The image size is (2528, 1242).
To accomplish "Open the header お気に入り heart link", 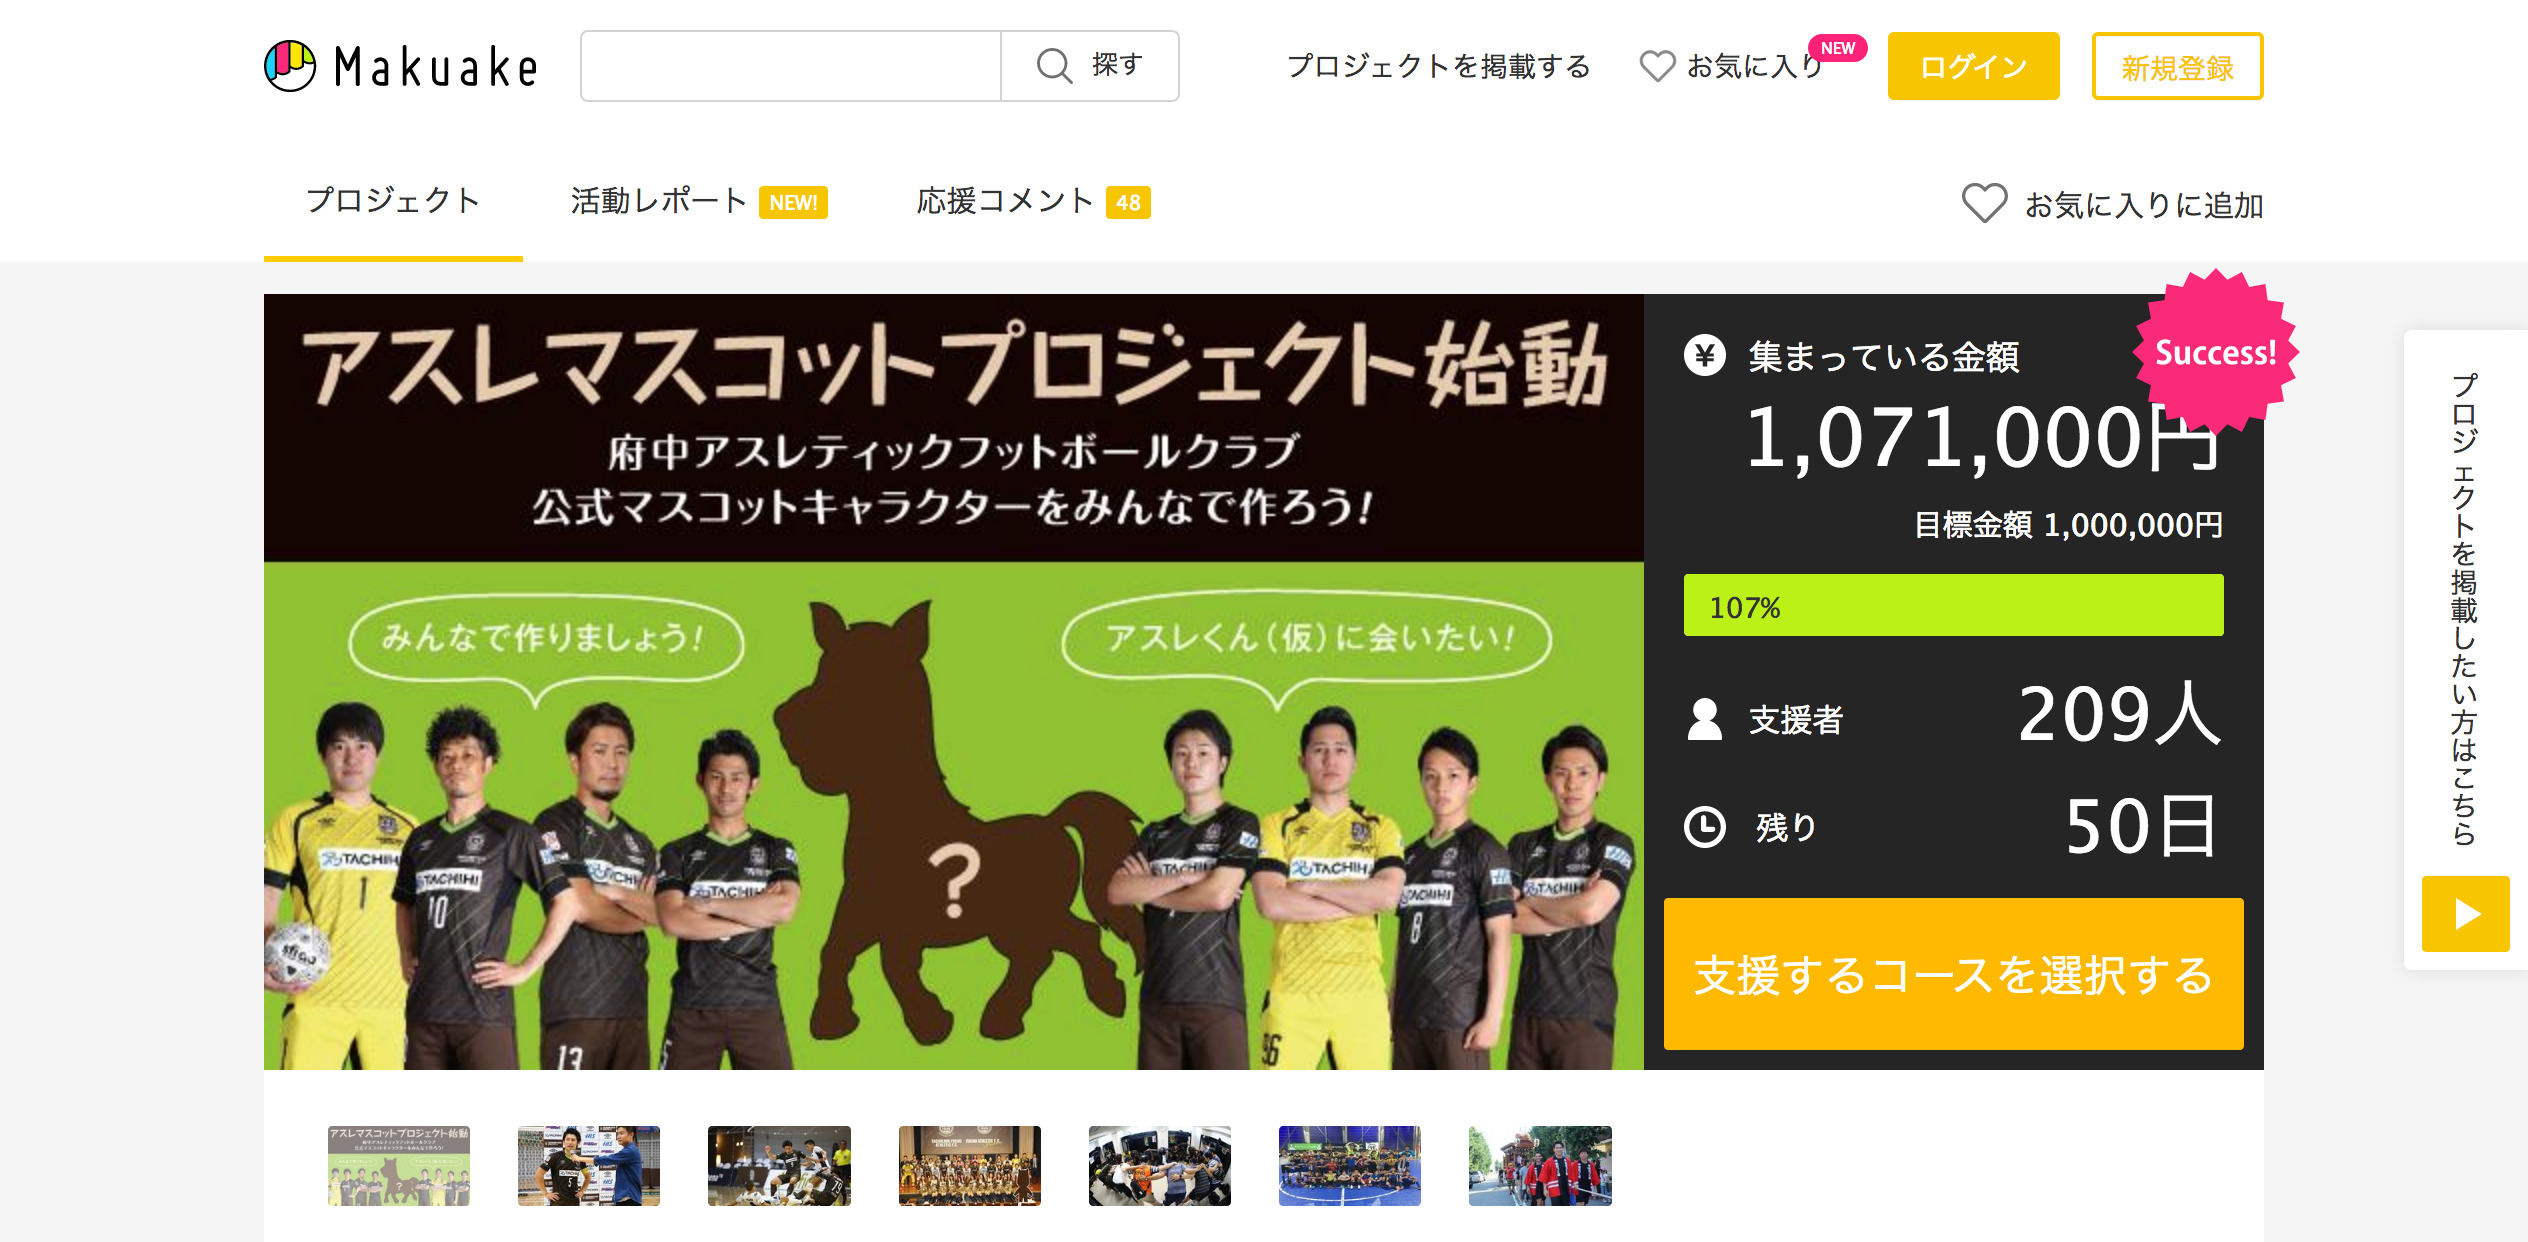I will tap(1731, 66).
